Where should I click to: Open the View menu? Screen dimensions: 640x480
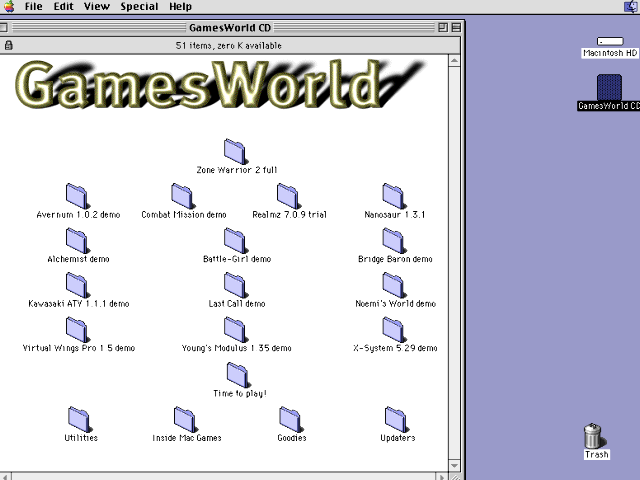pos(97,7)
